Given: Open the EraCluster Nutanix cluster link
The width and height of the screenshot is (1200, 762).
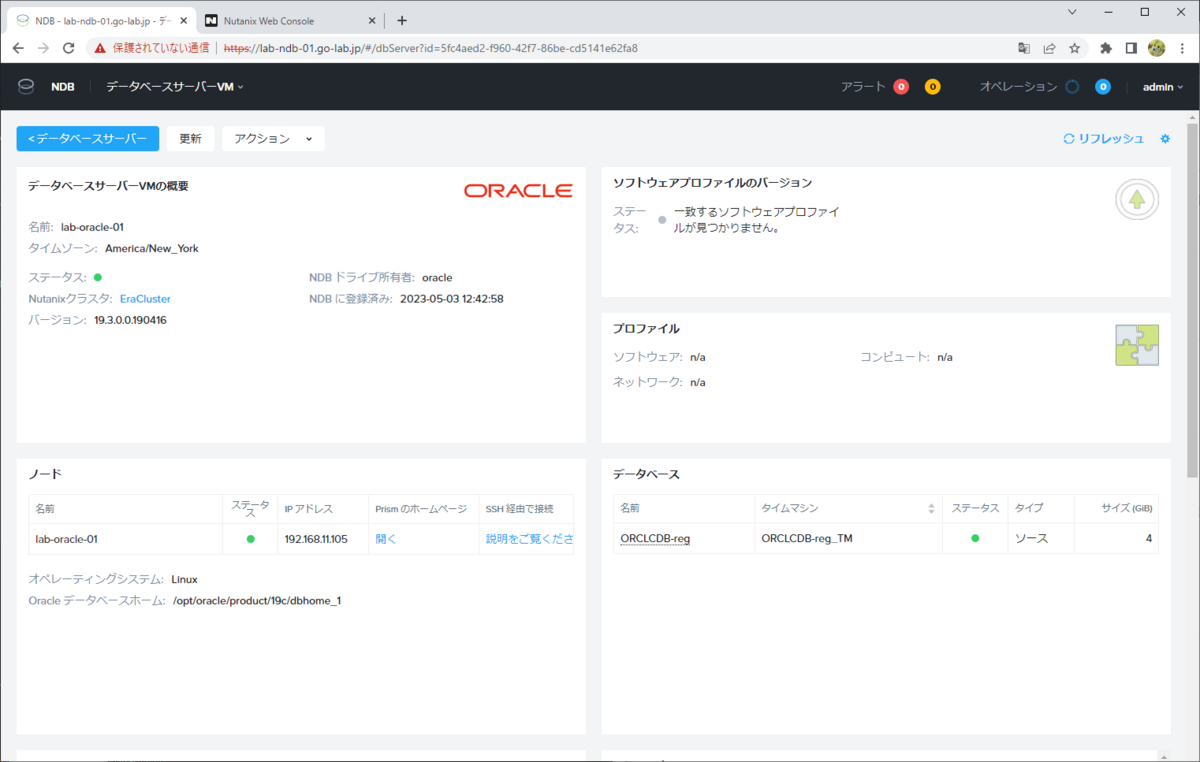Looking at the screenshot, I should click(x=146, y=299).
